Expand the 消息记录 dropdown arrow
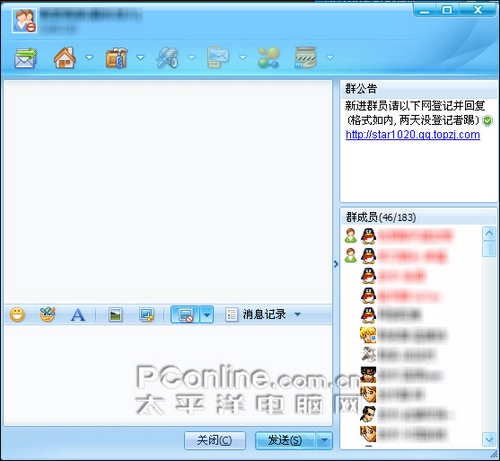Image resolution: width=500 pixels, height=461 pixels. point(298,314)
